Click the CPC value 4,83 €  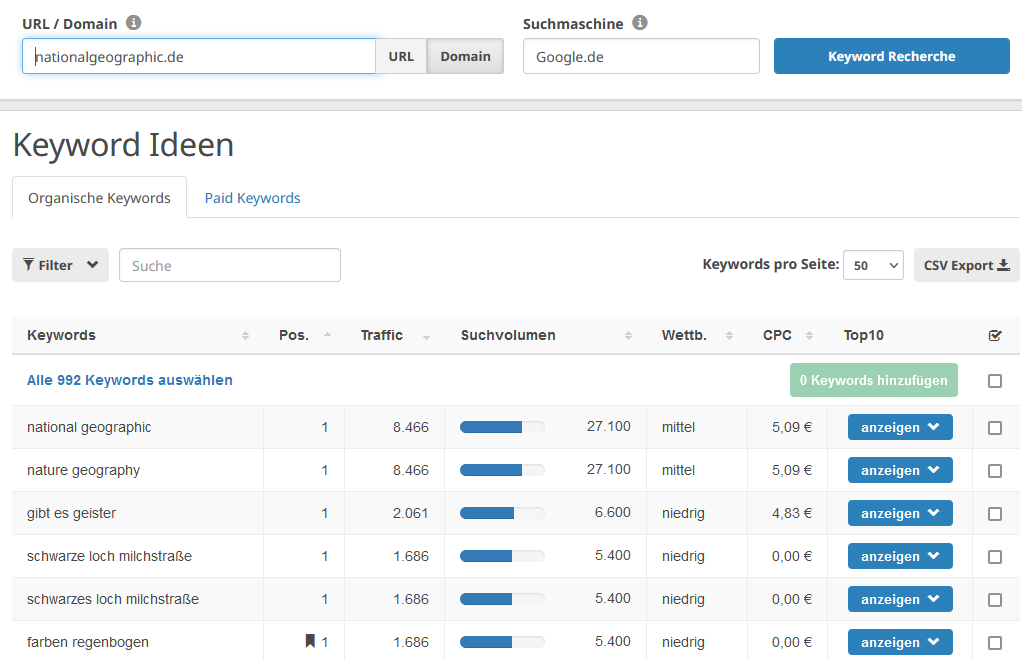[792, 513]
